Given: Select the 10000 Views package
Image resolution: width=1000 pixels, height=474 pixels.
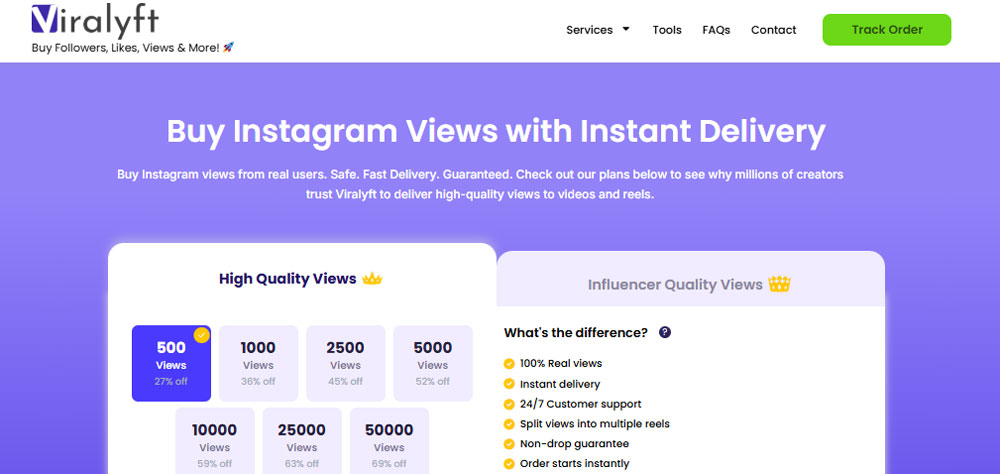Looking at the screenshot, I should click(215, 441).
